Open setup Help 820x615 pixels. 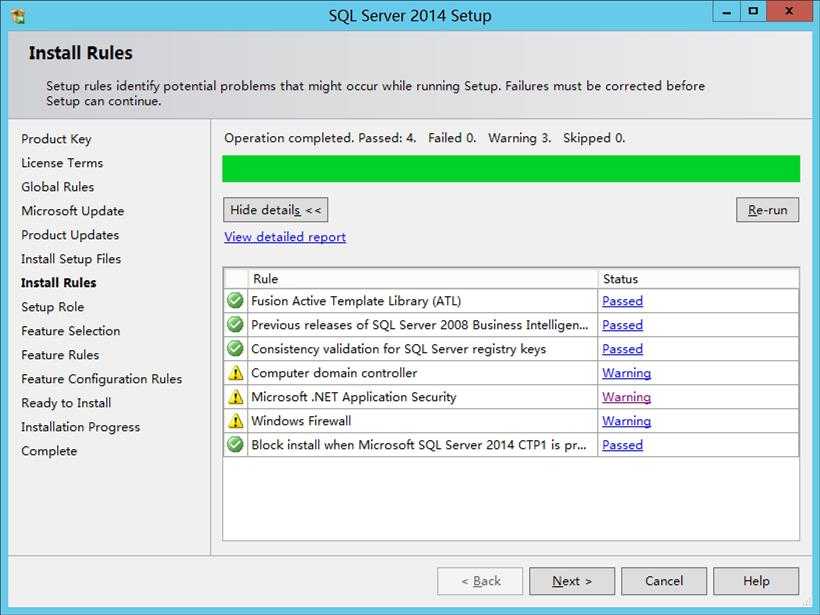click(756, 581)
